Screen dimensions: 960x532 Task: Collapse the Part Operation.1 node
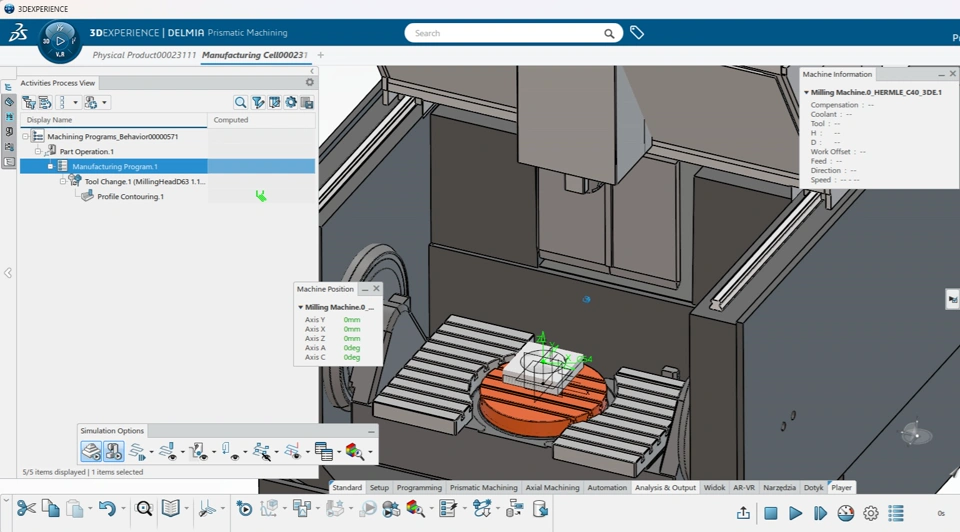pos(38,151)
